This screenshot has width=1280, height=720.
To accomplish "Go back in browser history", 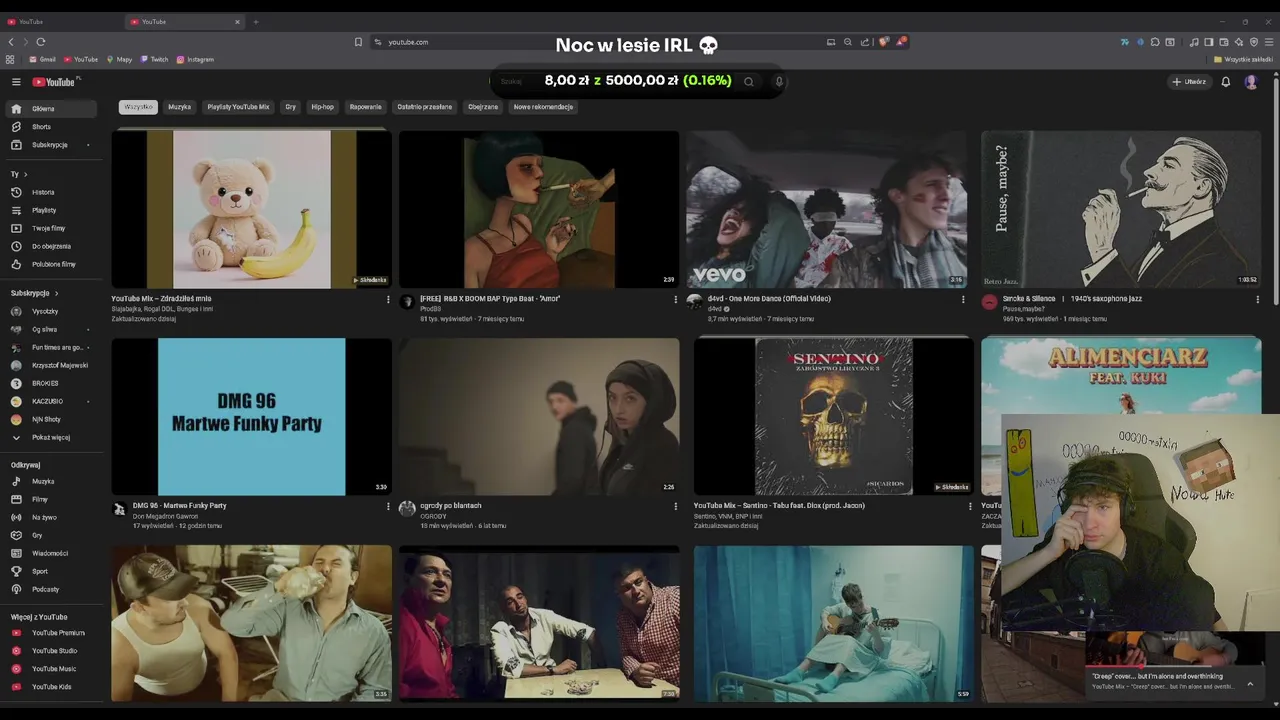I will click(x=11, y=42).
